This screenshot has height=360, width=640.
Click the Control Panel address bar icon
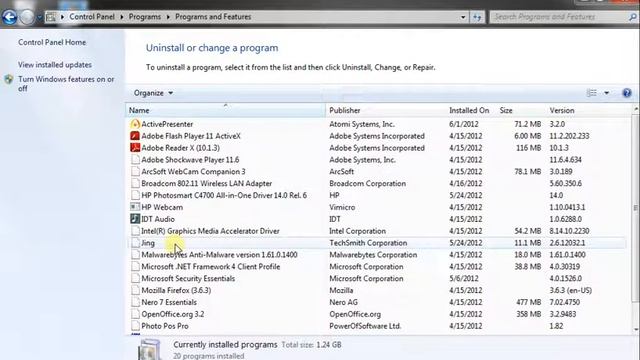tap(51, 17)
